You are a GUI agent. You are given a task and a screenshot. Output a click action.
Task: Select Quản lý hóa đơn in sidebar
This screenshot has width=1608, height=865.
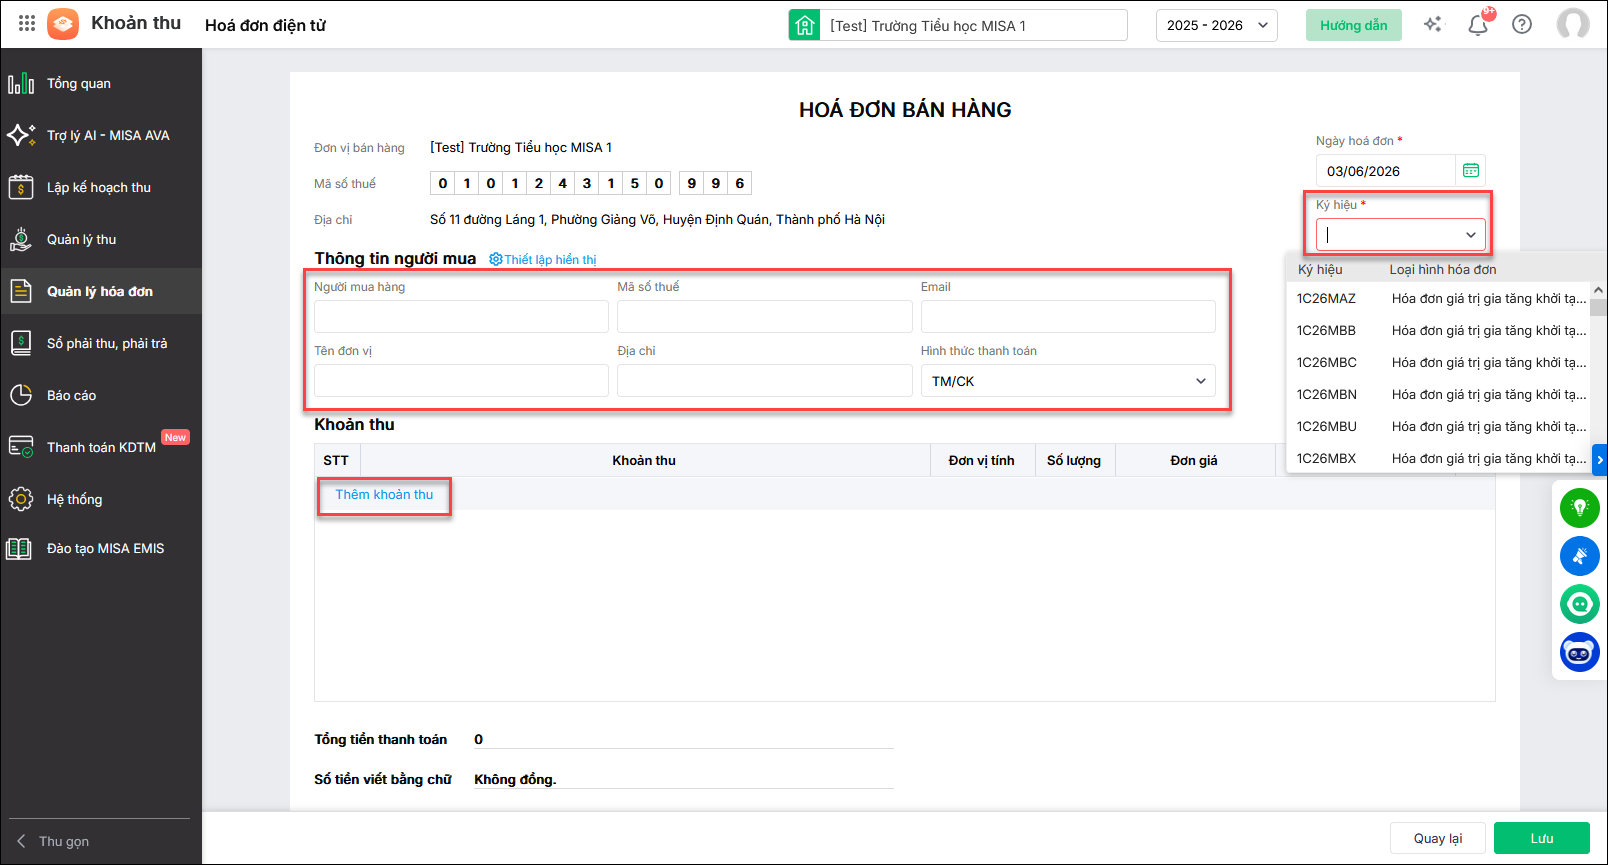100,291
